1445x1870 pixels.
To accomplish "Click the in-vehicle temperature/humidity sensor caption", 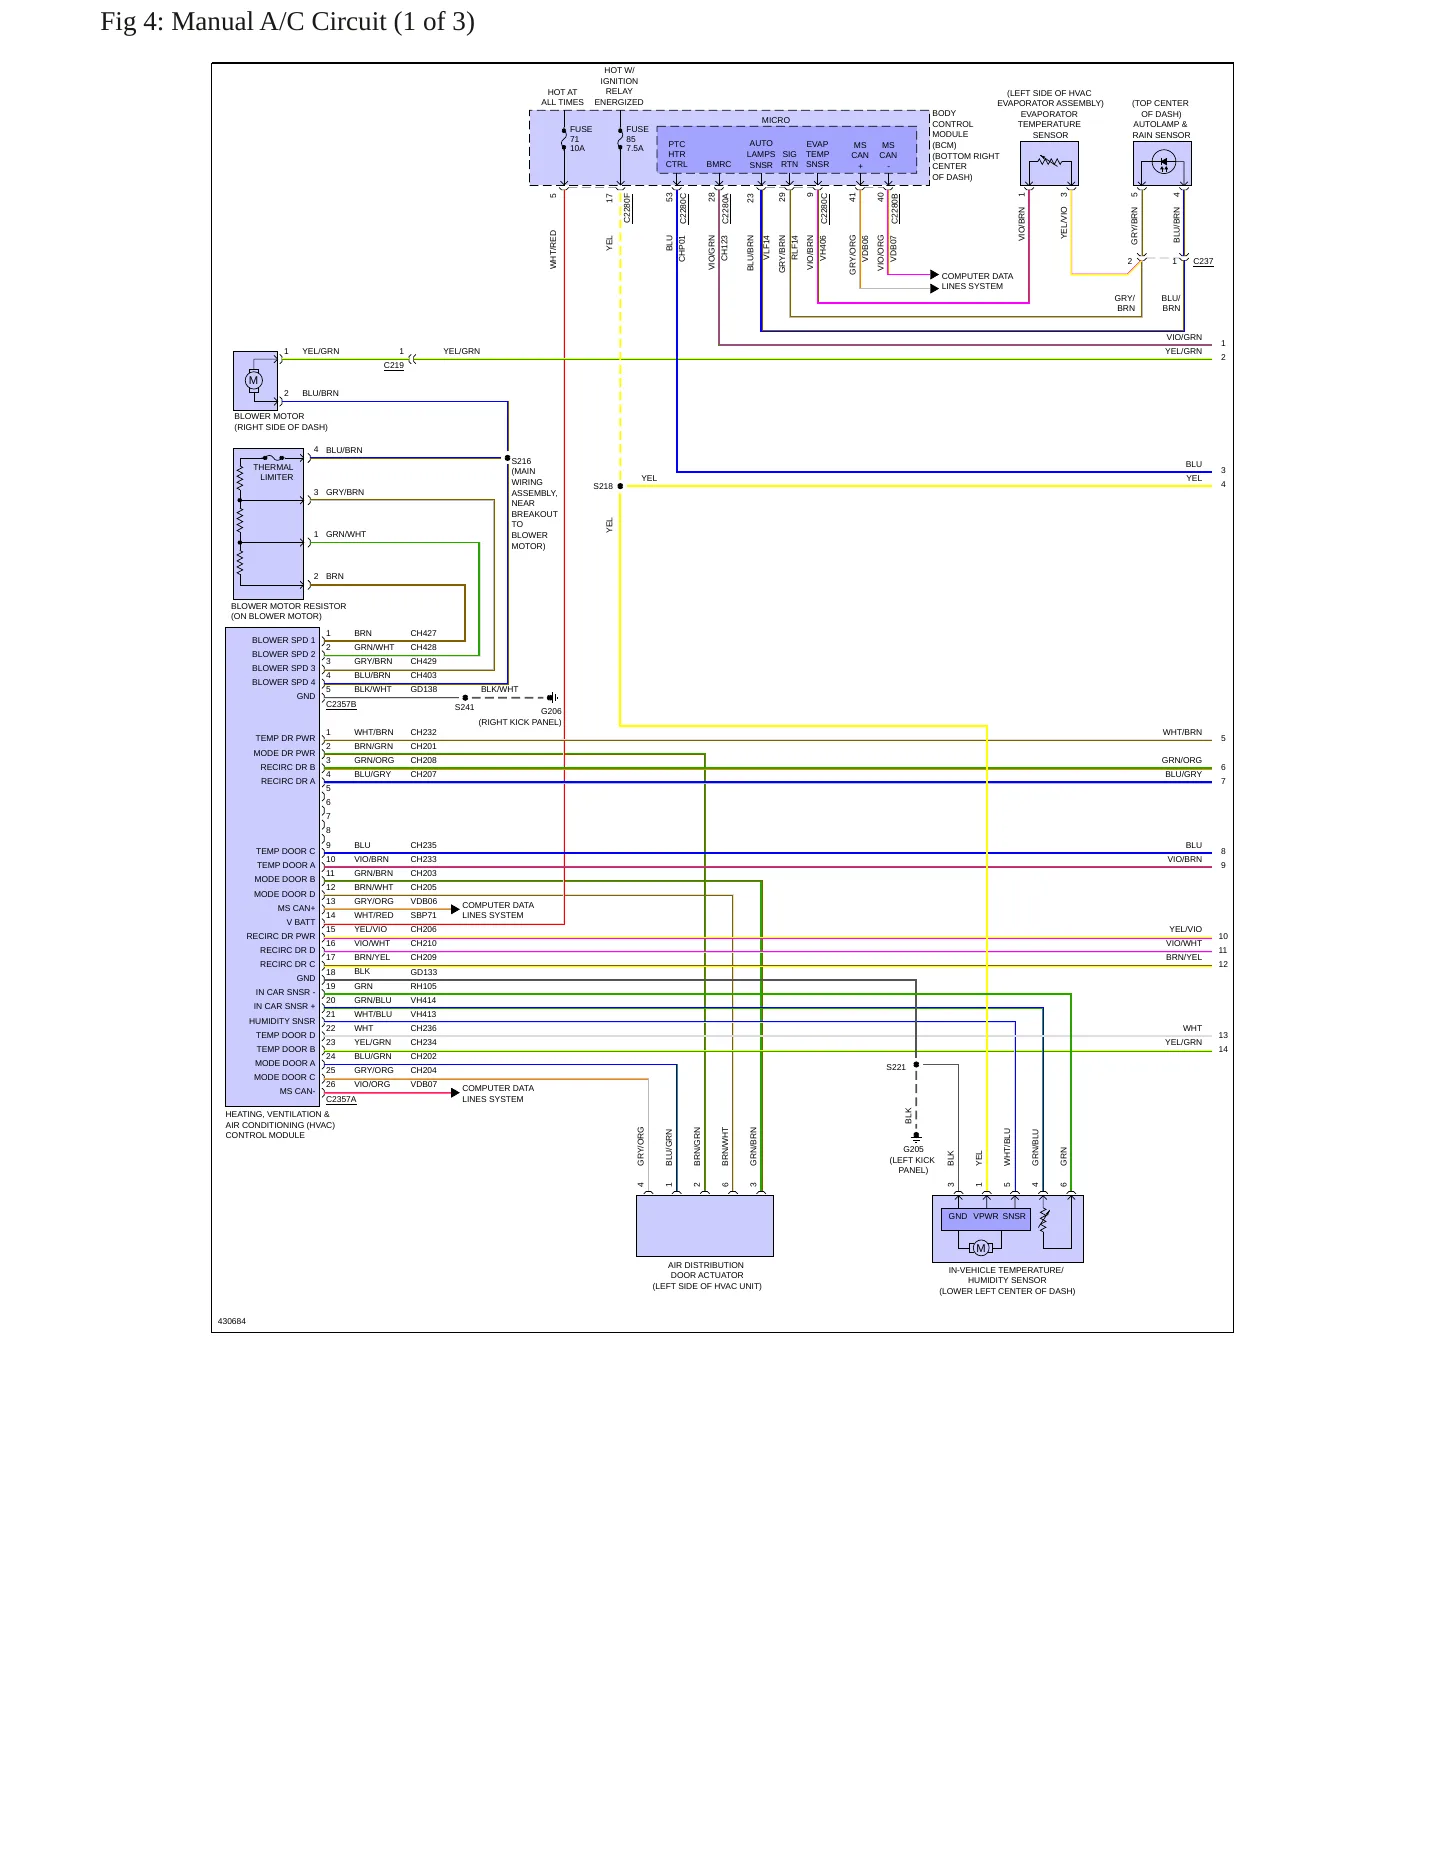I will 1007,1280.
